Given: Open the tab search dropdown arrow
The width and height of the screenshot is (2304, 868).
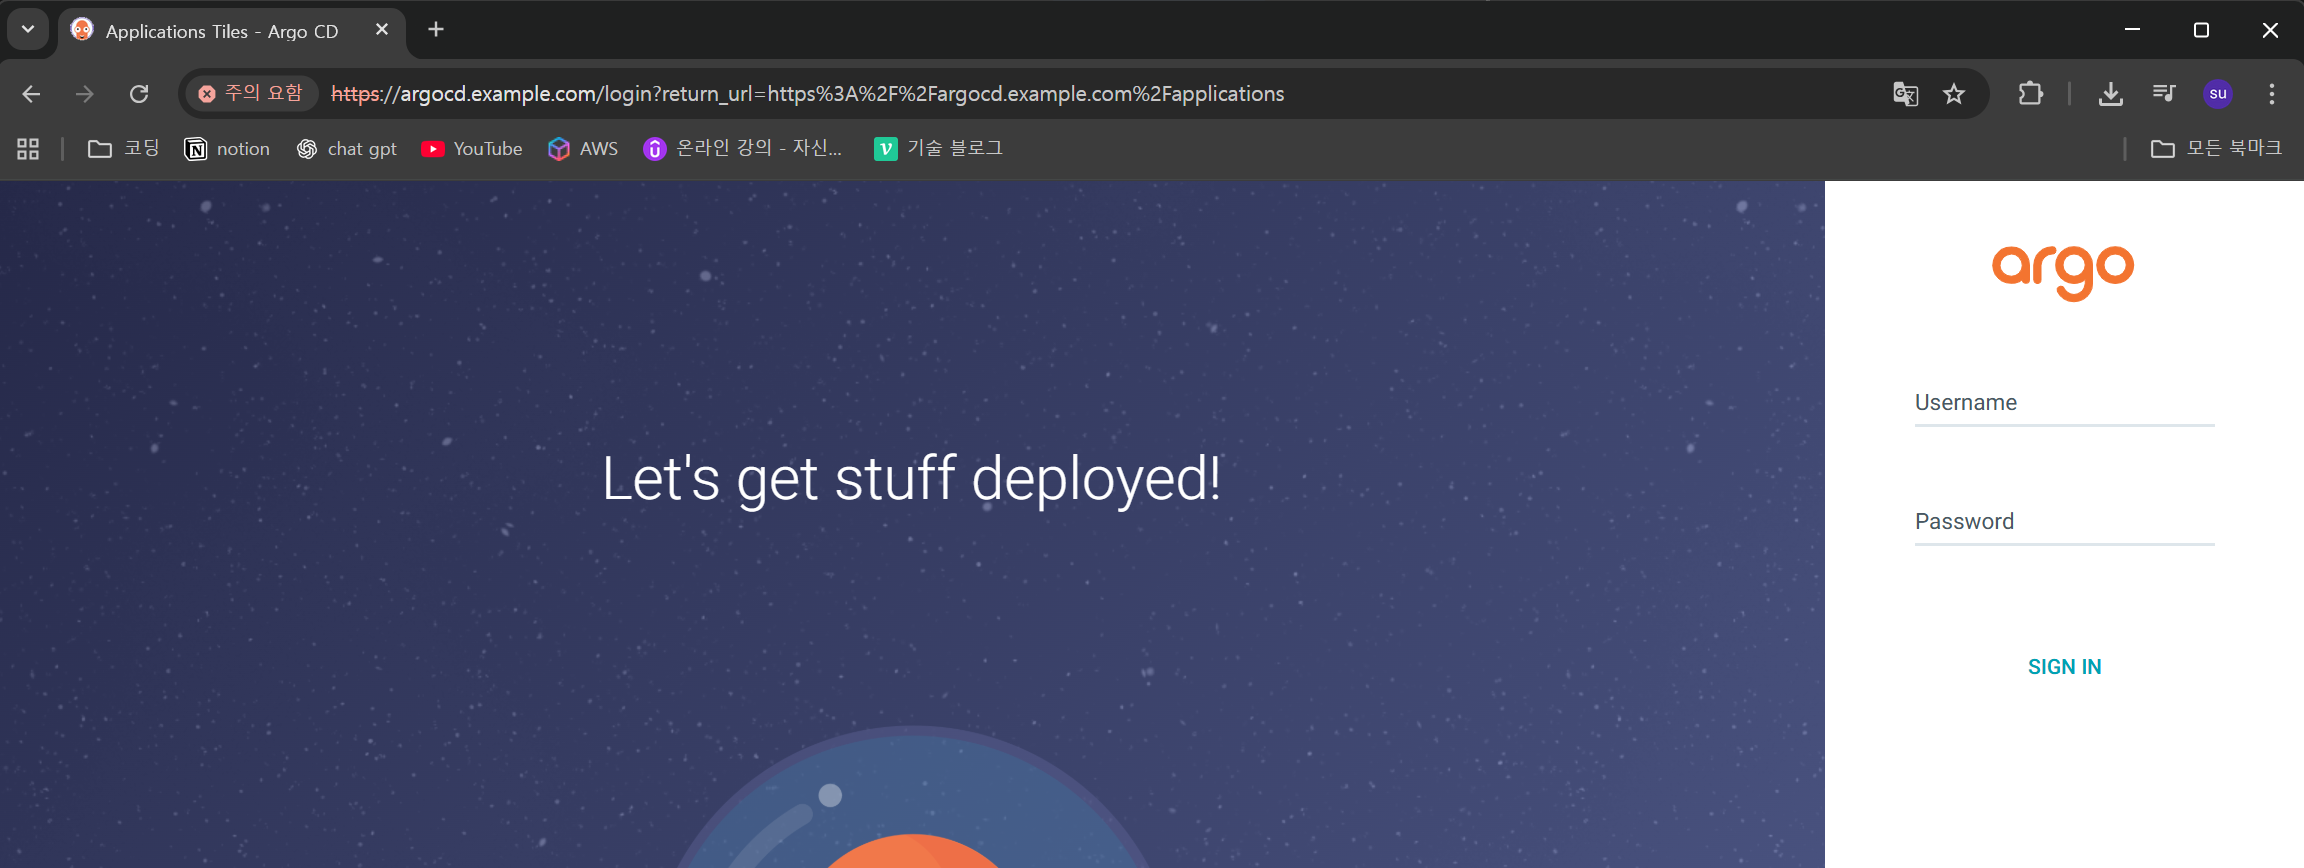Looking at the screenshot, I should click(28, 30).
